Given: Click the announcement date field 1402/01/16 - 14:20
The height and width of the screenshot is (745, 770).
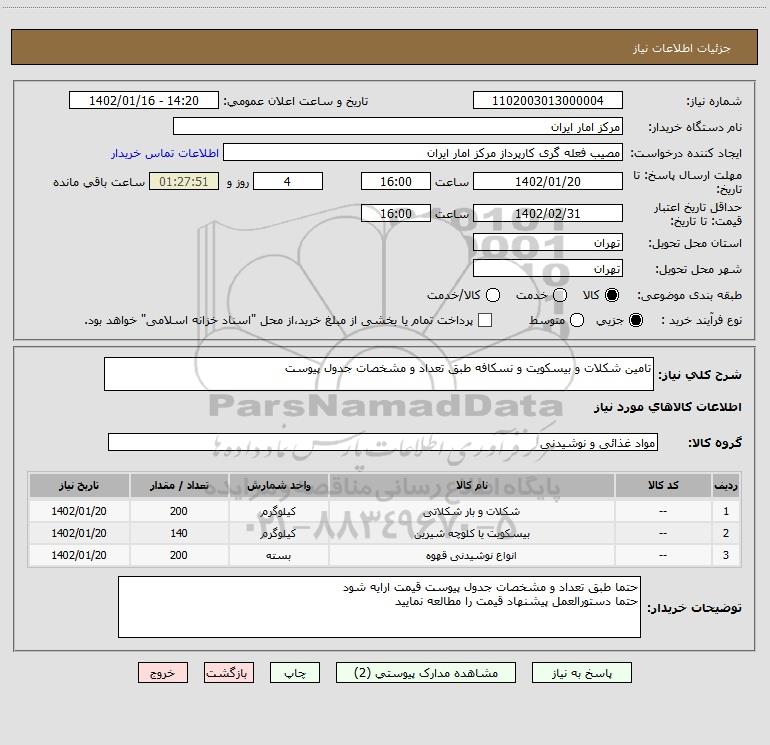Looking at the screenshot, I should (x=144, y=101).
